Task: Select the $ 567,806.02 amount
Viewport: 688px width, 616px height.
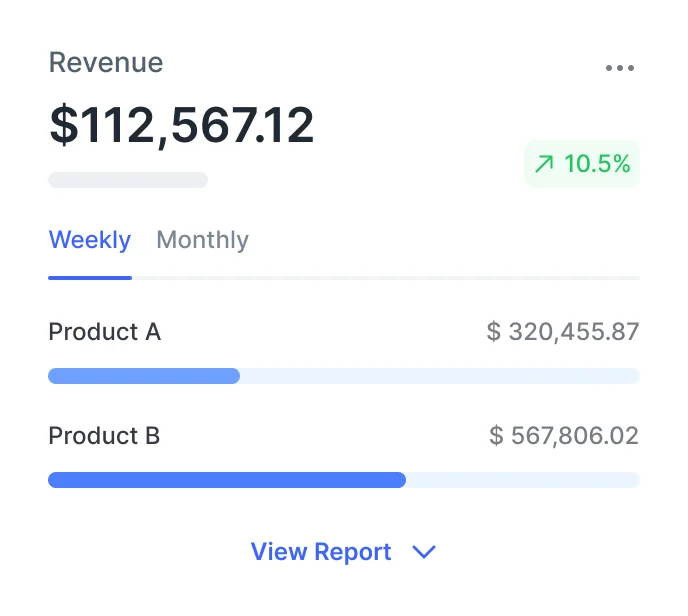Action: [564, 436]
